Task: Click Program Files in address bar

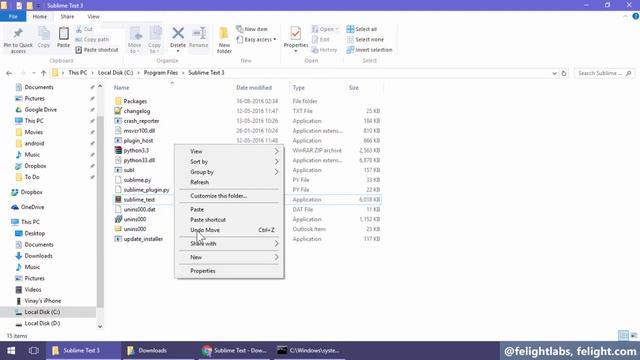Action: [161, 73]
